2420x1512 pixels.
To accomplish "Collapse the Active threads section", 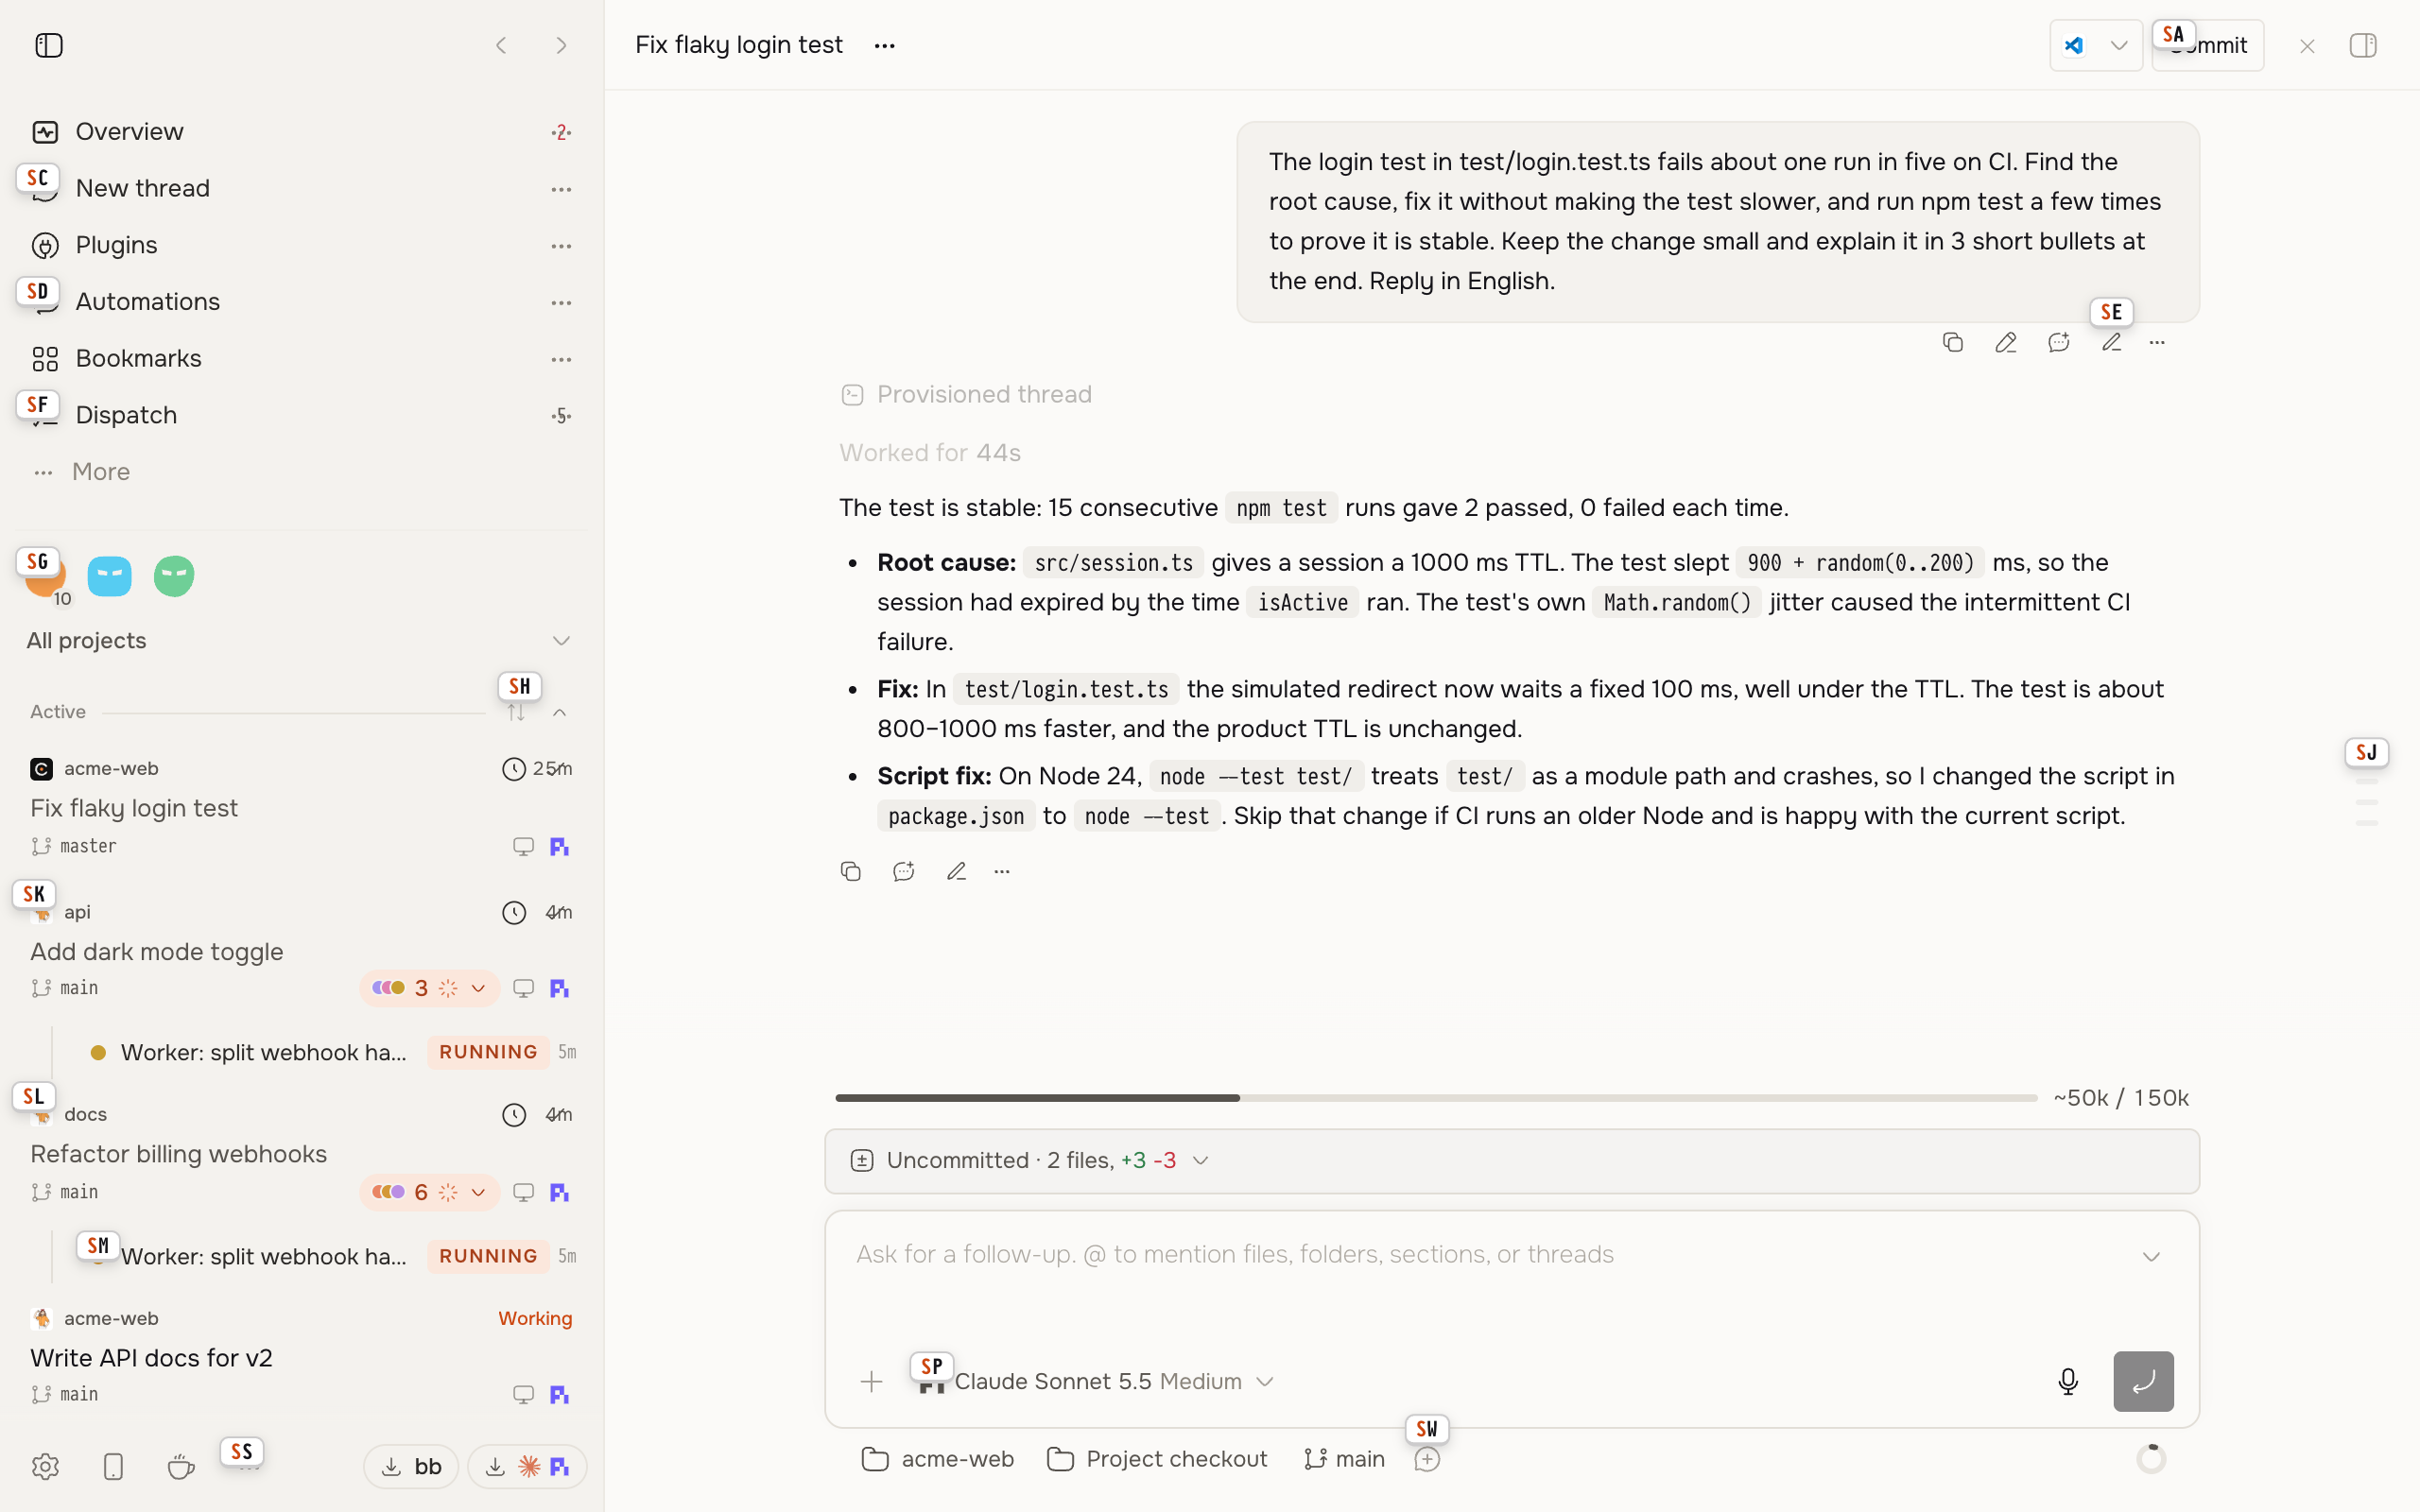I will (560, 712).
